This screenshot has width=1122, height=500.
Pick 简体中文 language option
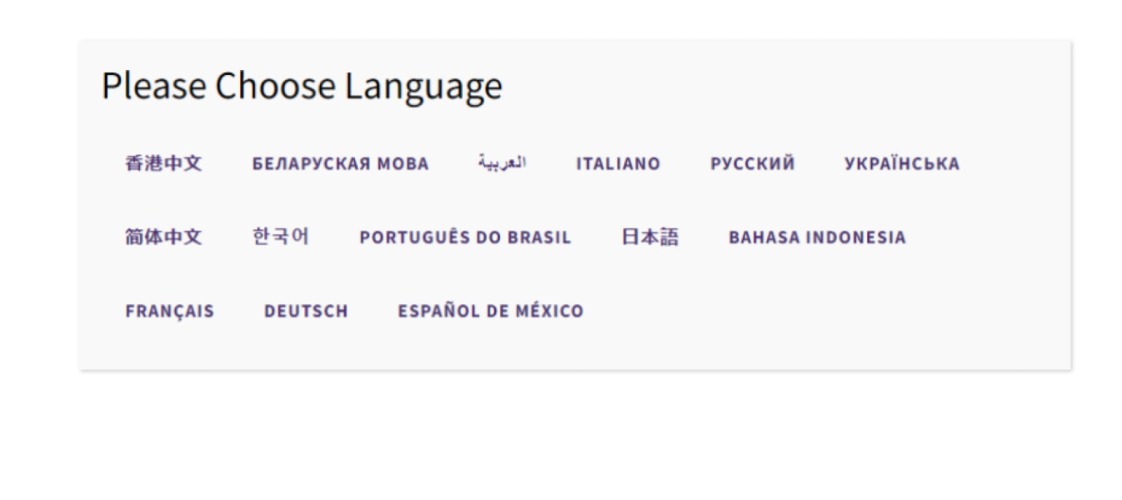[163, 238]
